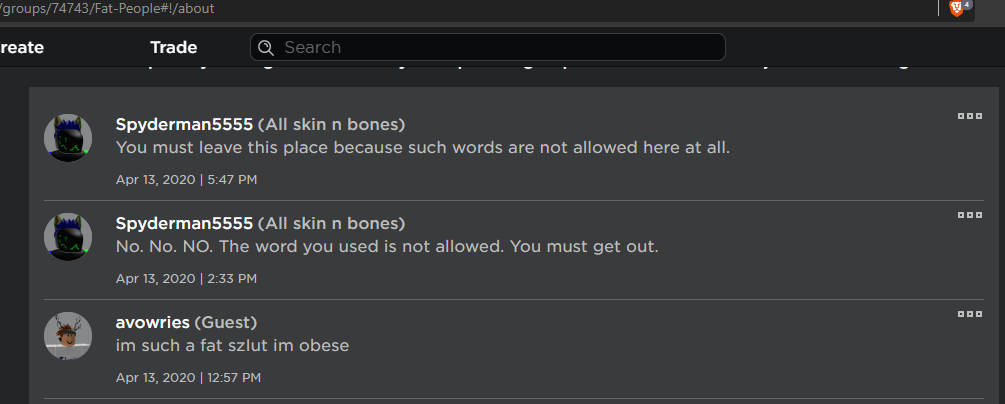
Task: Click the "Apr 13, 2020 | 12:57 PM" timestamp
Action: (x=188, y=378)
